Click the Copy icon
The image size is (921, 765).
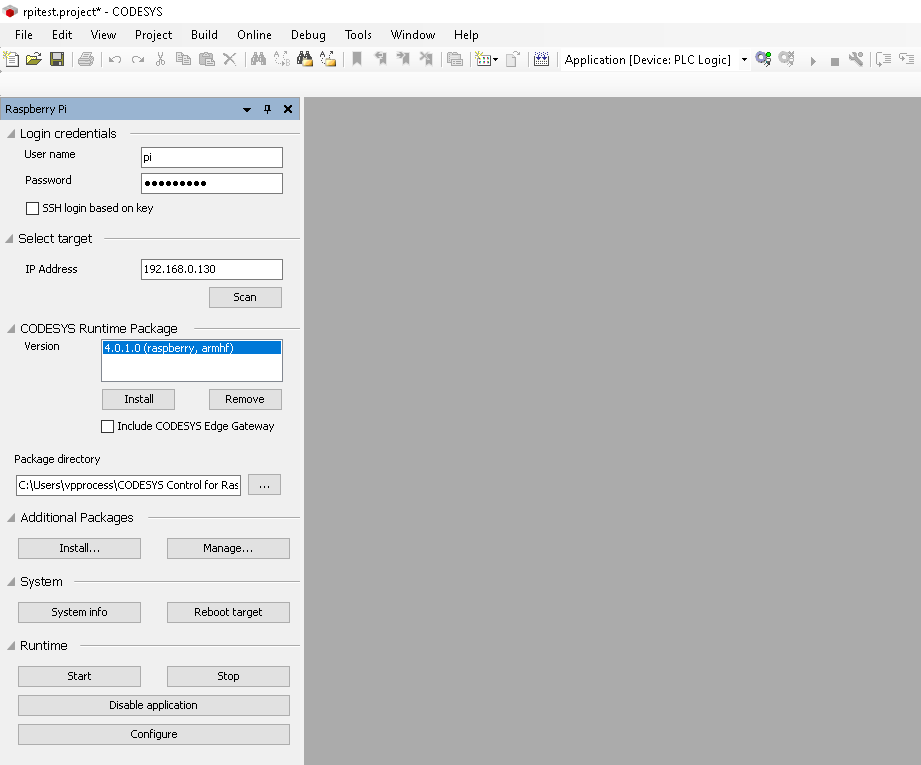(183, 59)
